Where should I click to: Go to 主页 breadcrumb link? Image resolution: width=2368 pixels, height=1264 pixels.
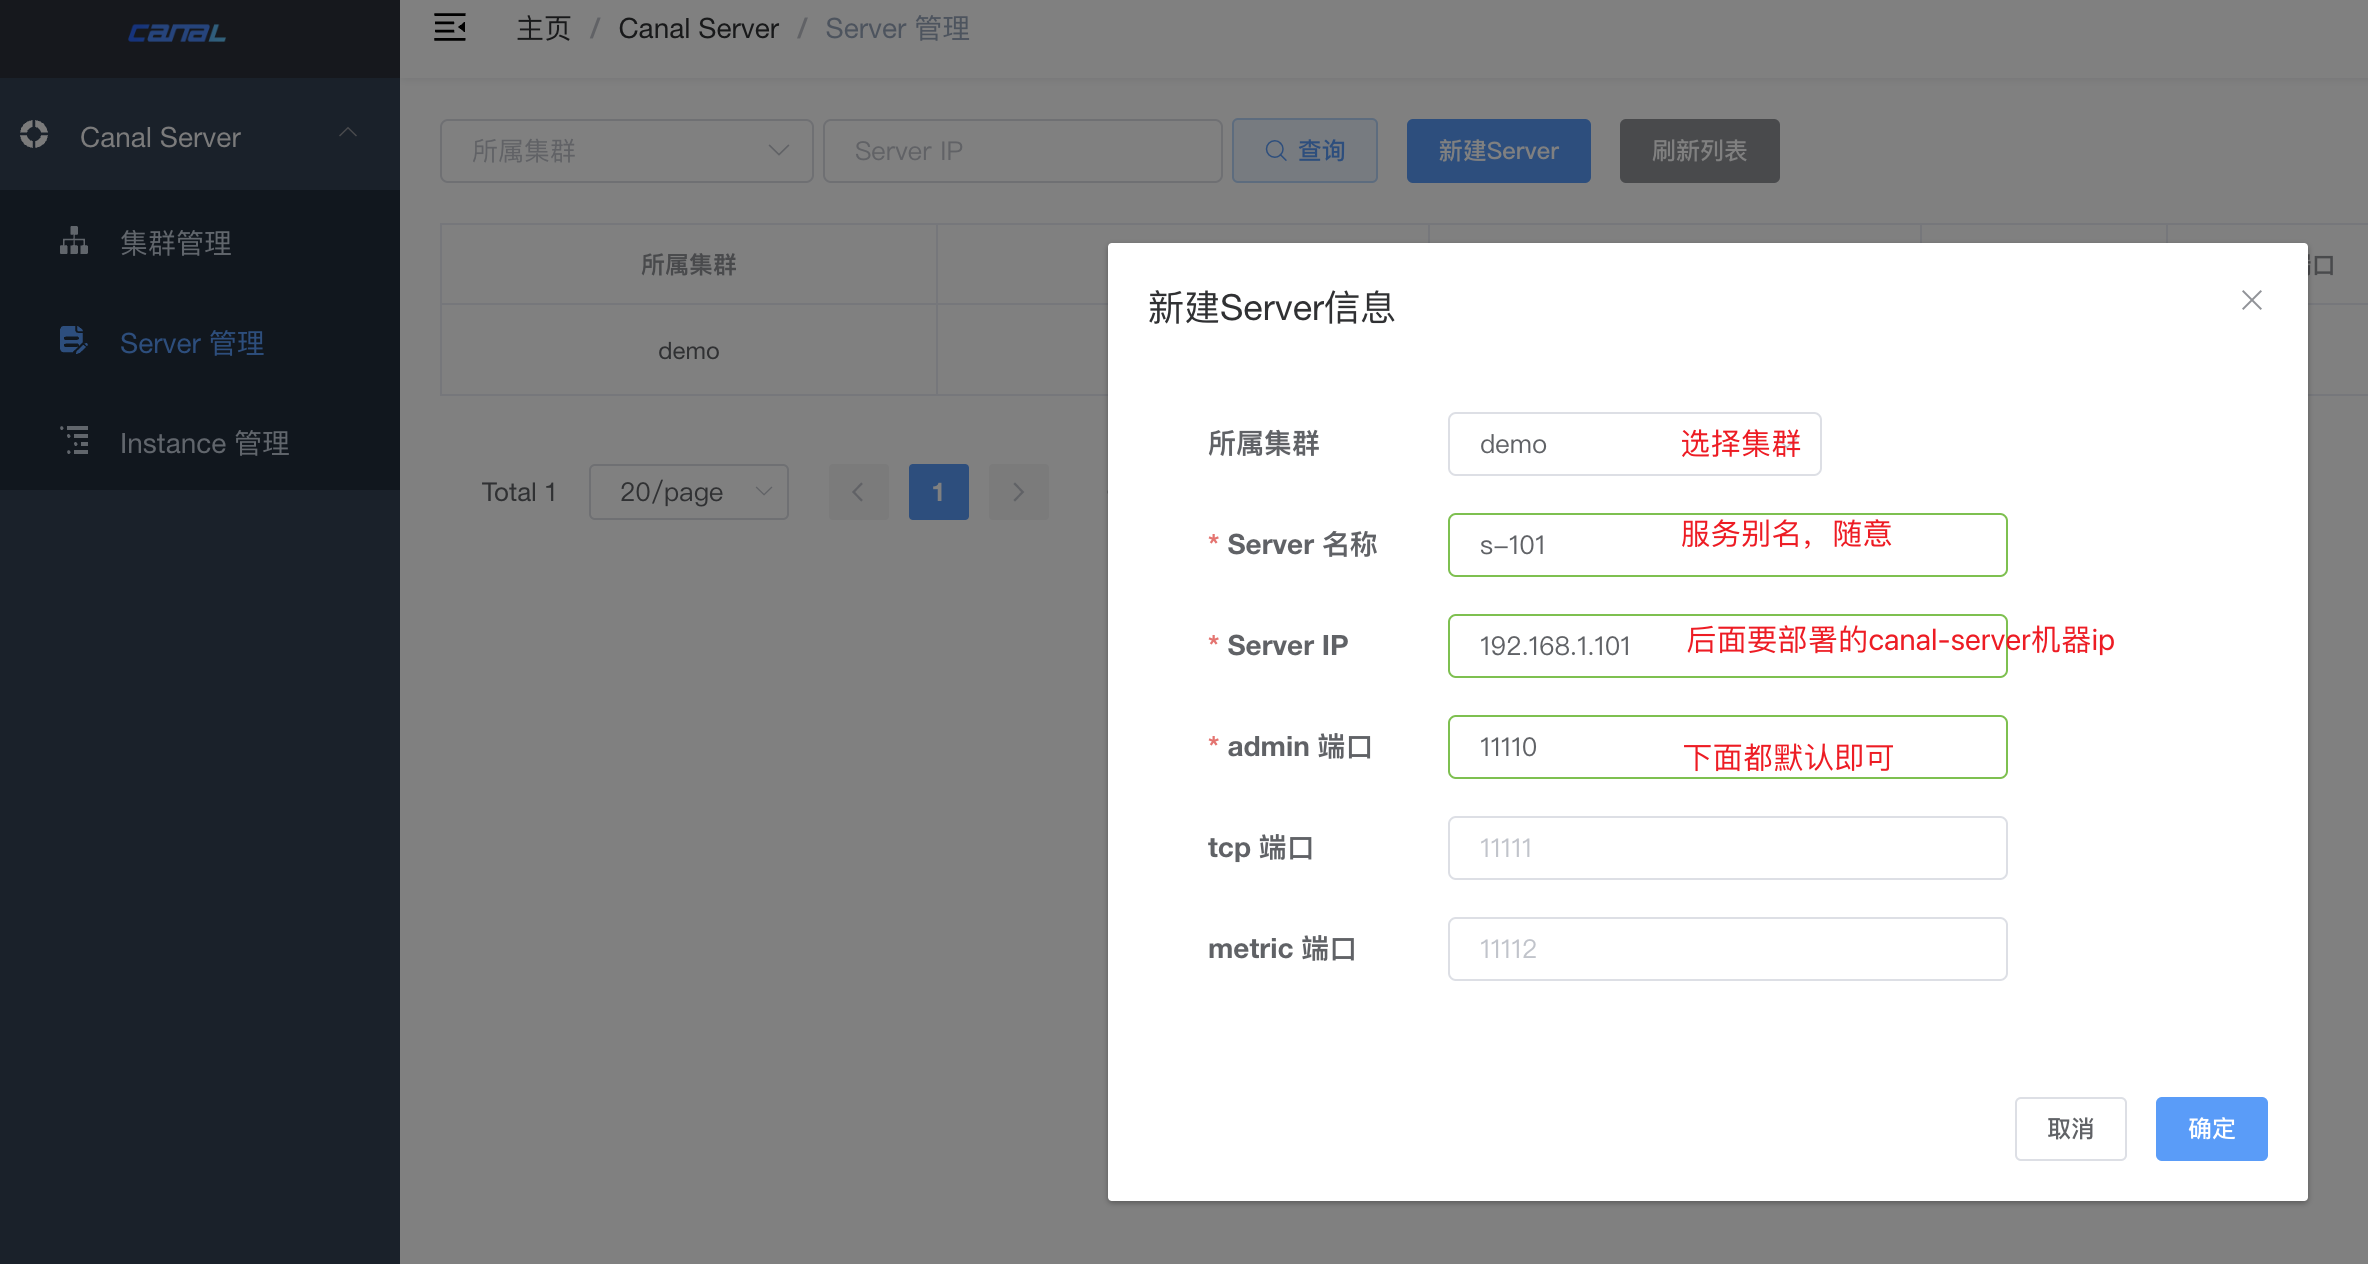[544, 29]
